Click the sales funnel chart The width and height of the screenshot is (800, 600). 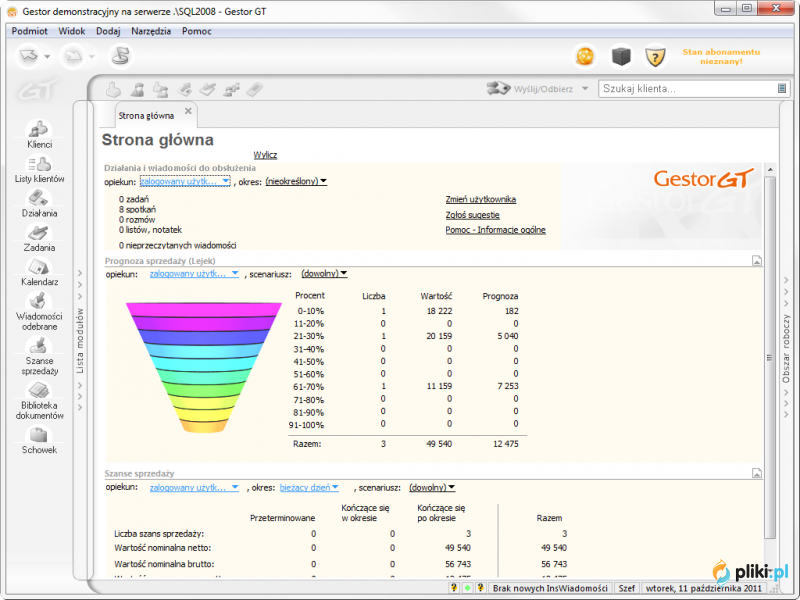coord(204,367)
